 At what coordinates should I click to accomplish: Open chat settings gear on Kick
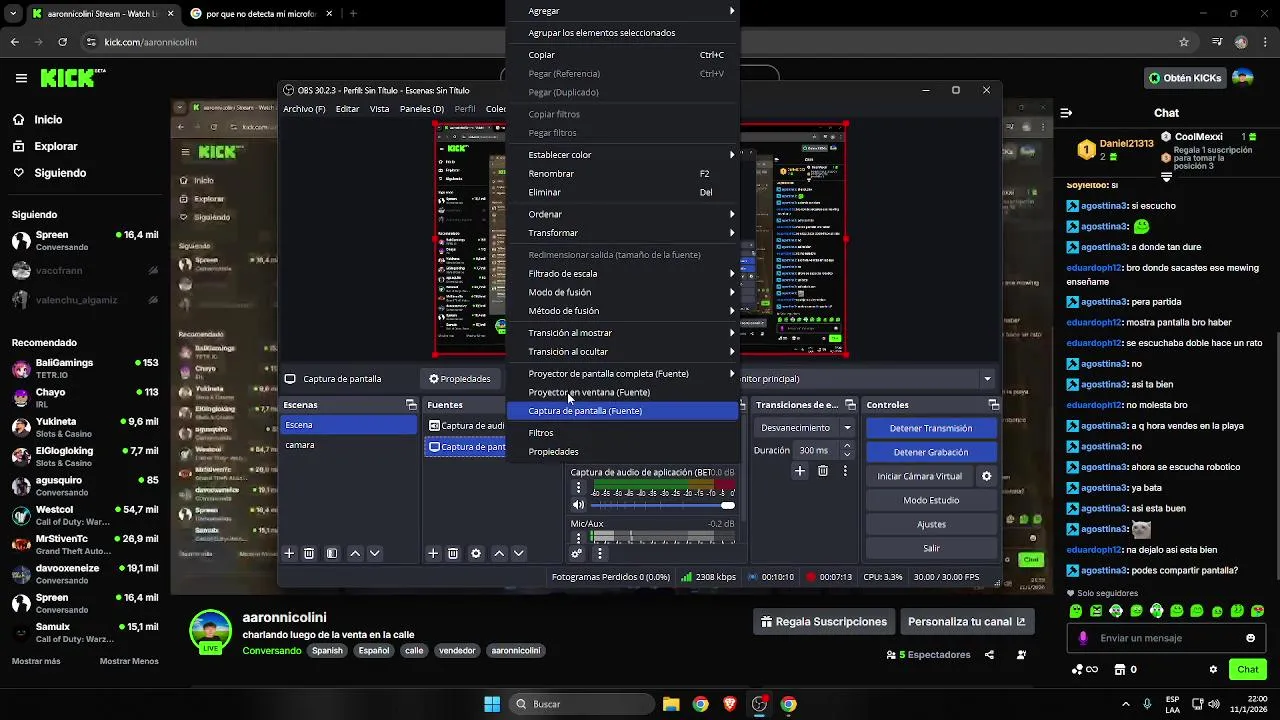[x=1213, y=669]
